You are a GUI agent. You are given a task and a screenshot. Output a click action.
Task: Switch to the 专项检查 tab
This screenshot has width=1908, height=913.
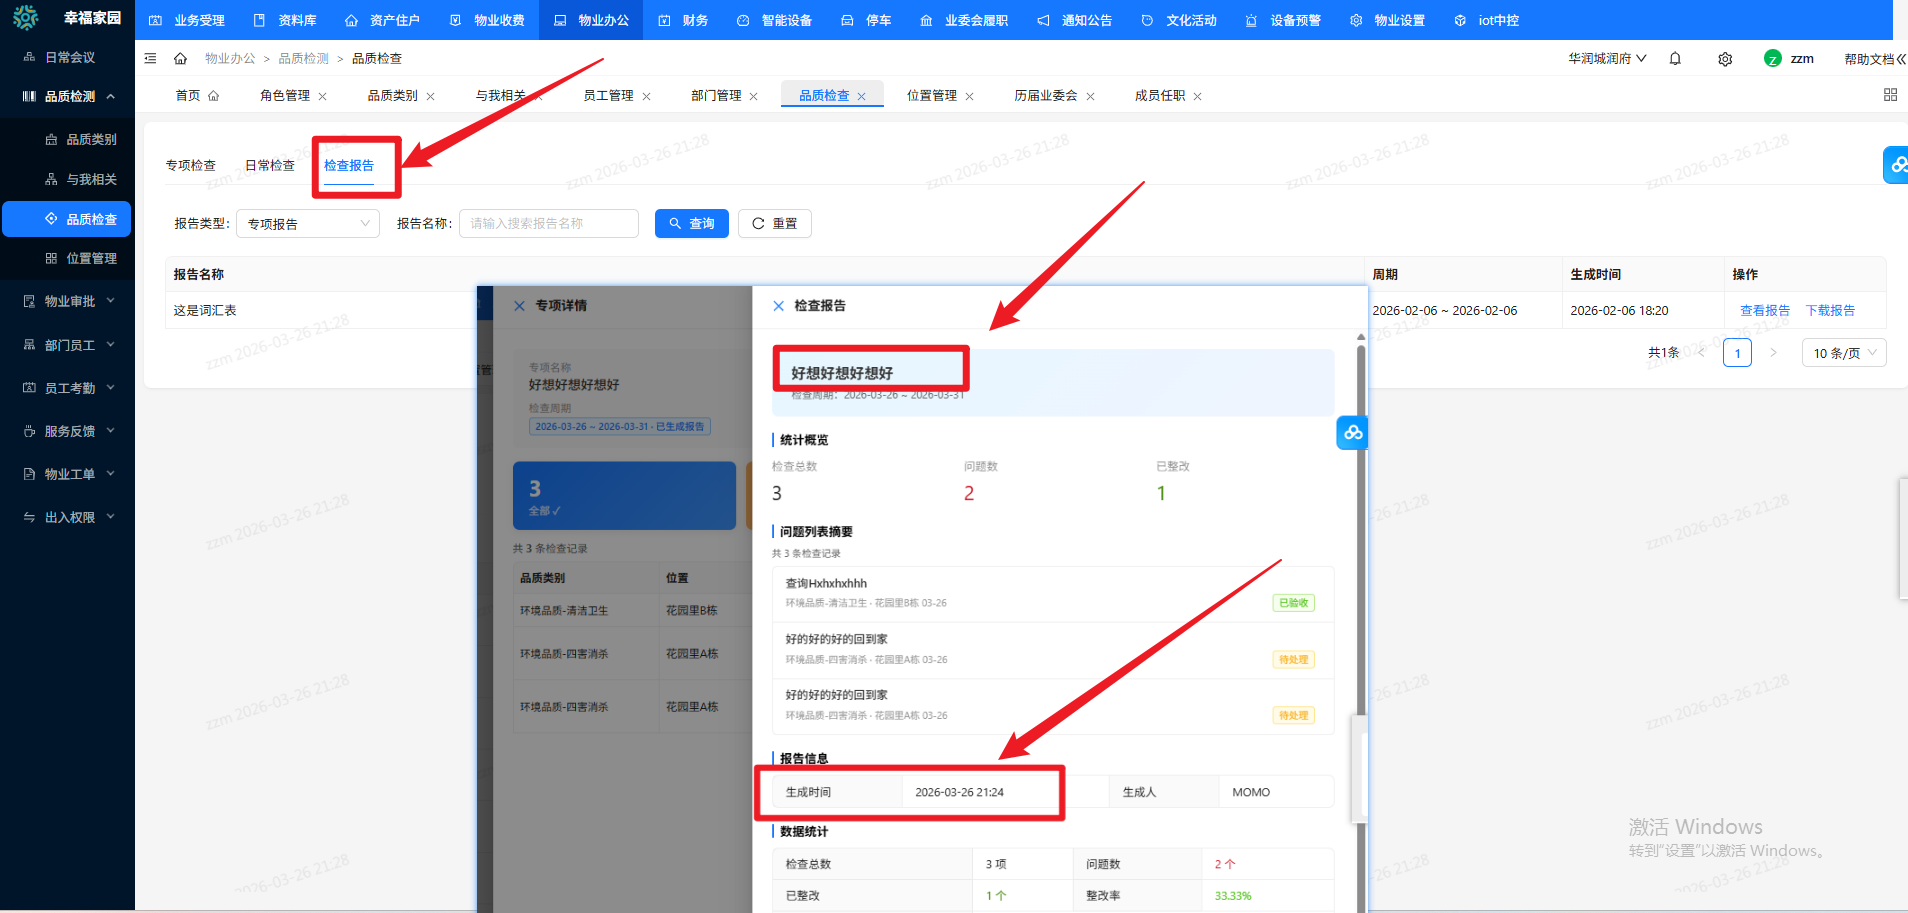pos(190,166)
